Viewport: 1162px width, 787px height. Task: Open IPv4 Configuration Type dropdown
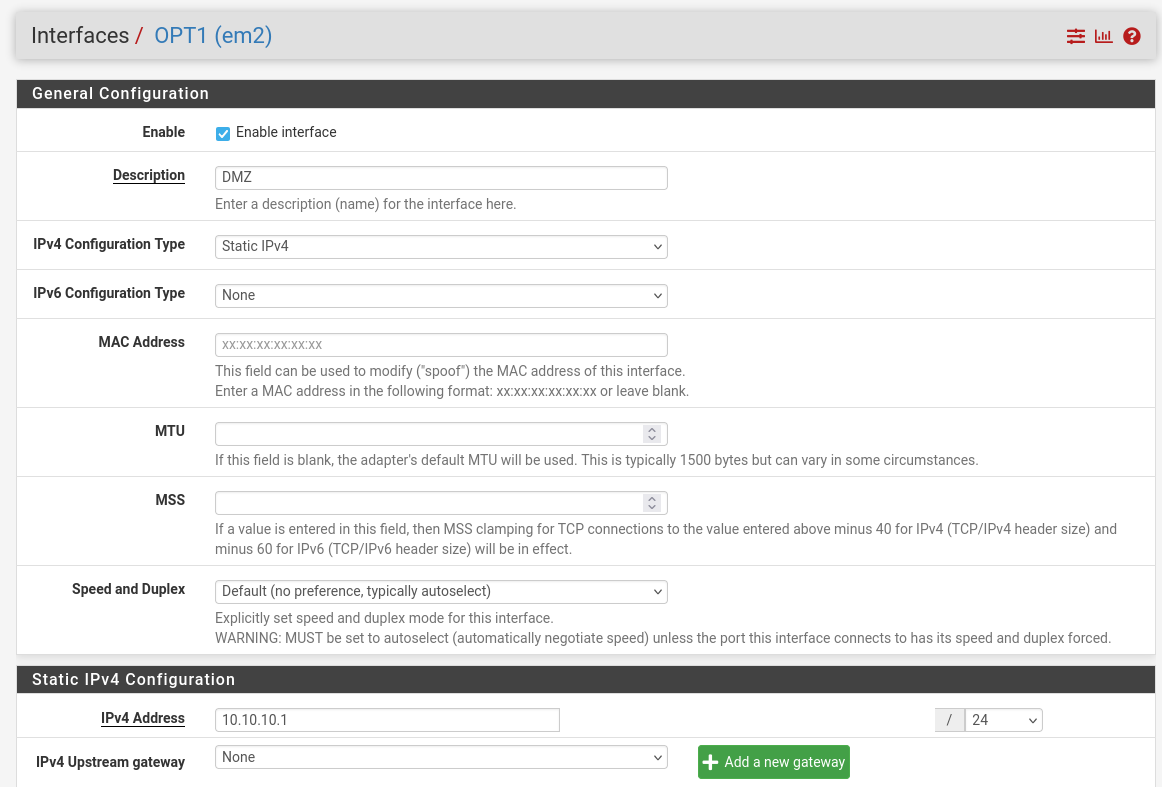[441, 246]
